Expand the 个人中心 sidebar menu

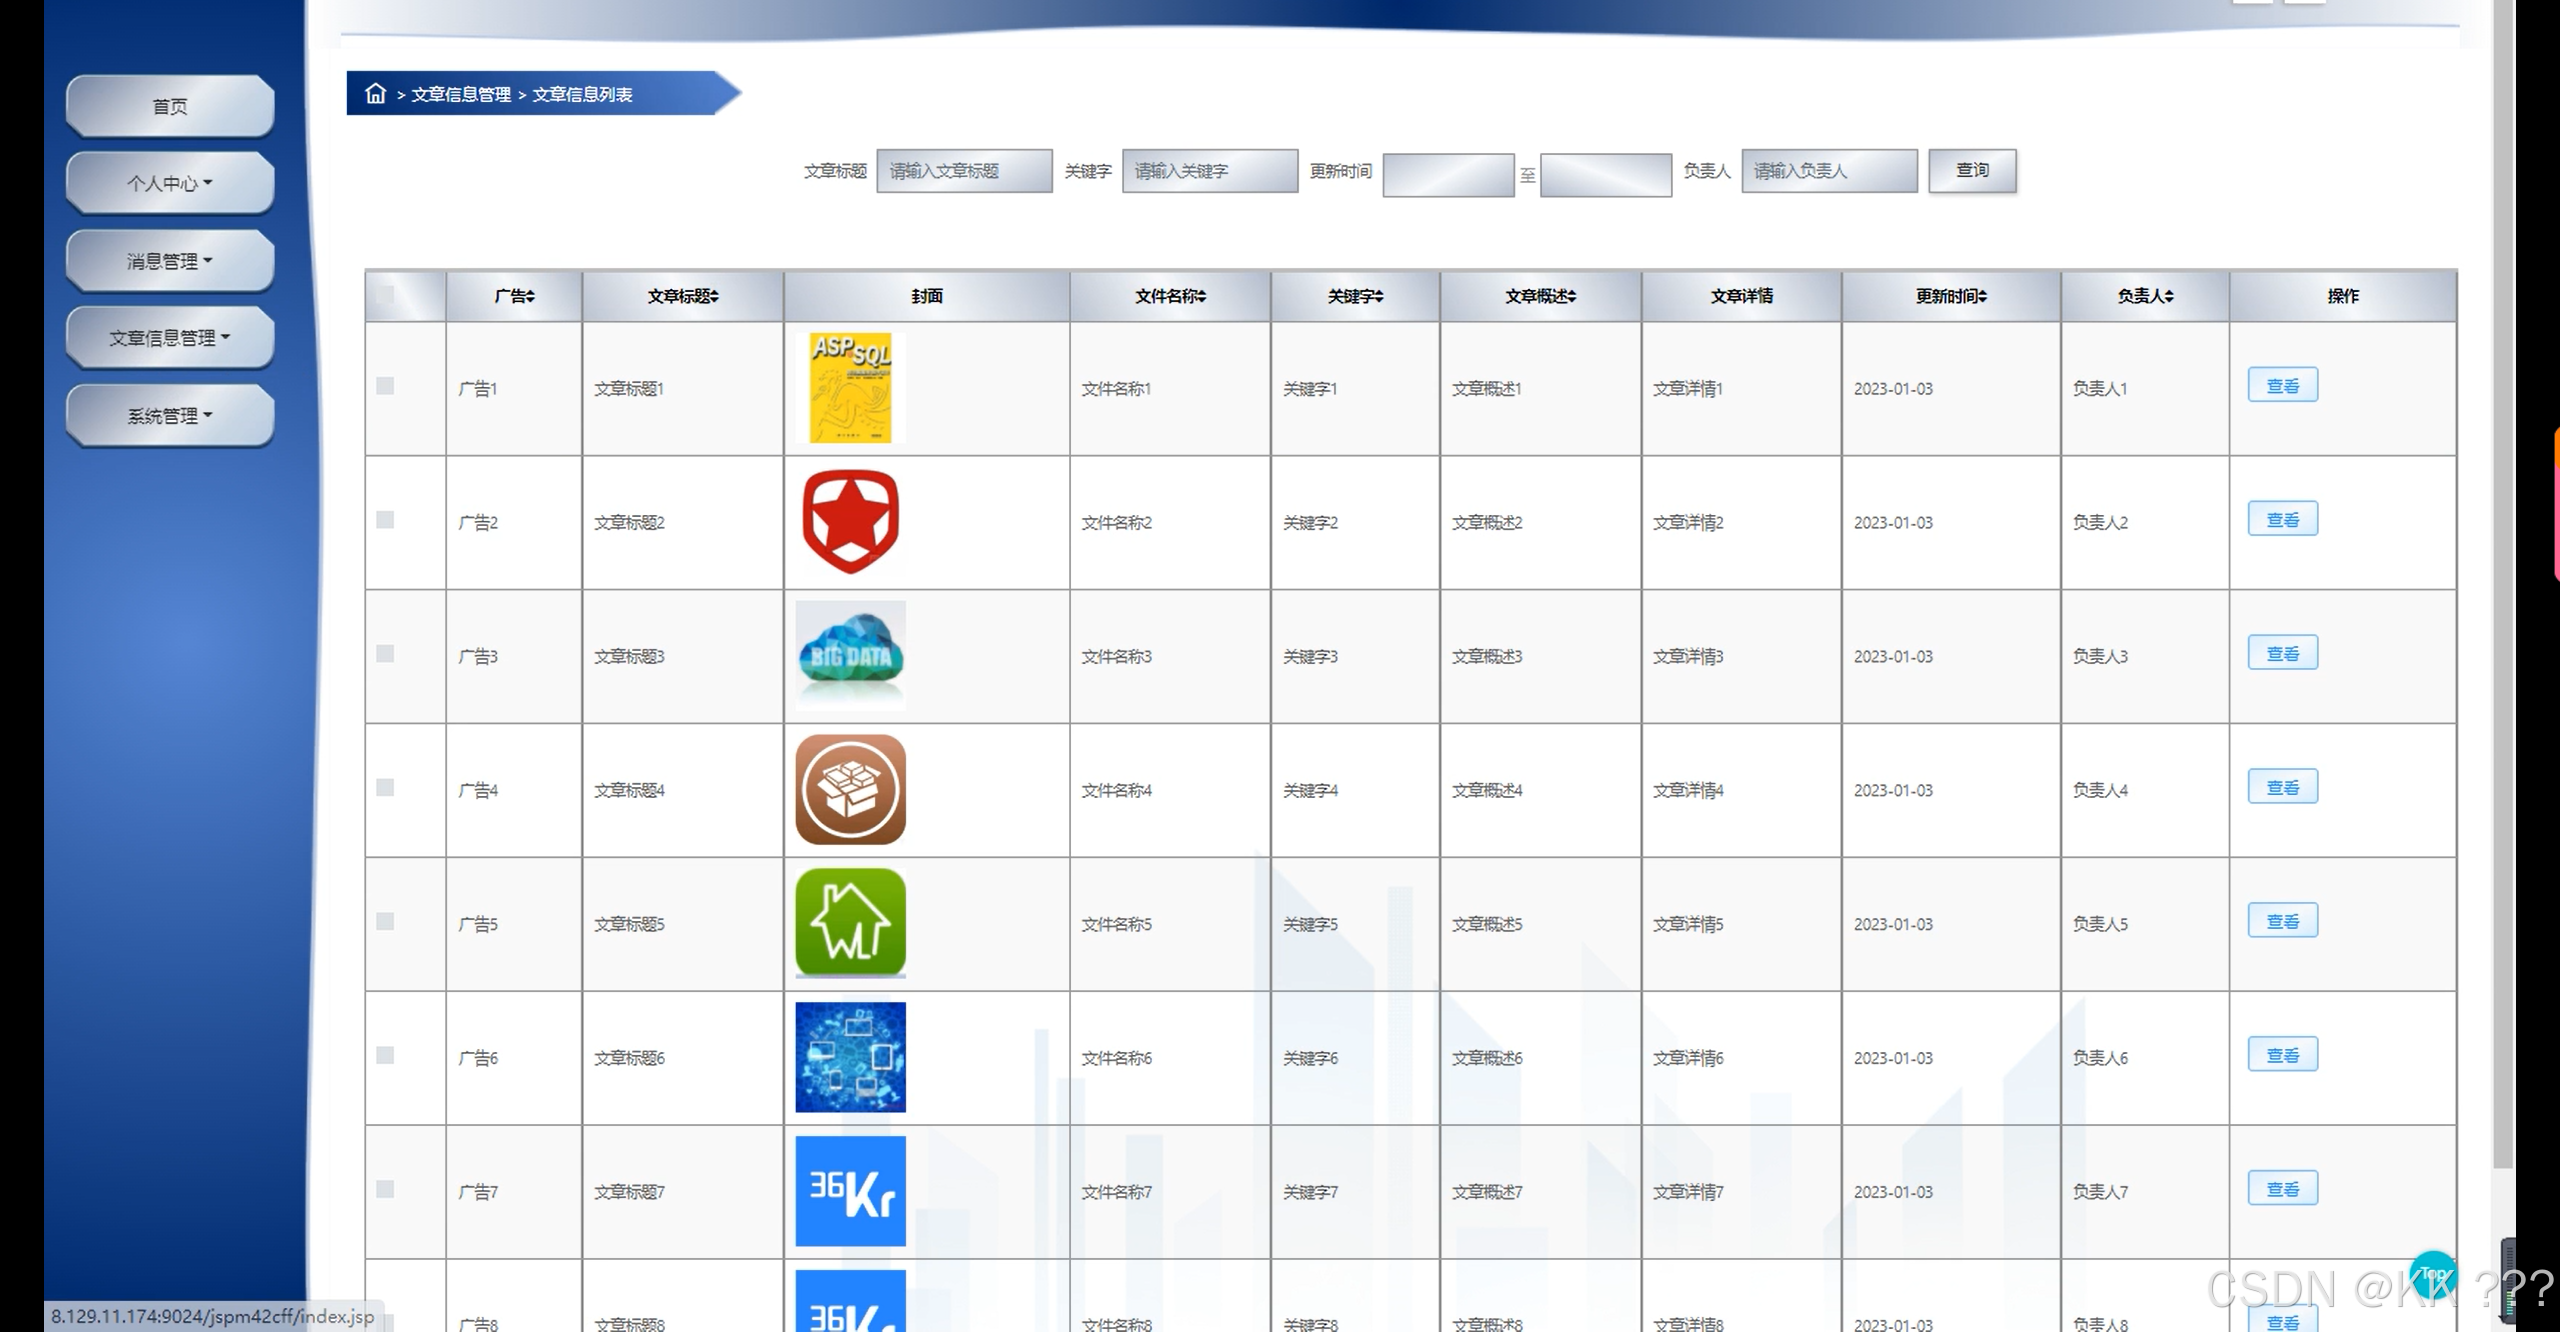tap(170, 183)
